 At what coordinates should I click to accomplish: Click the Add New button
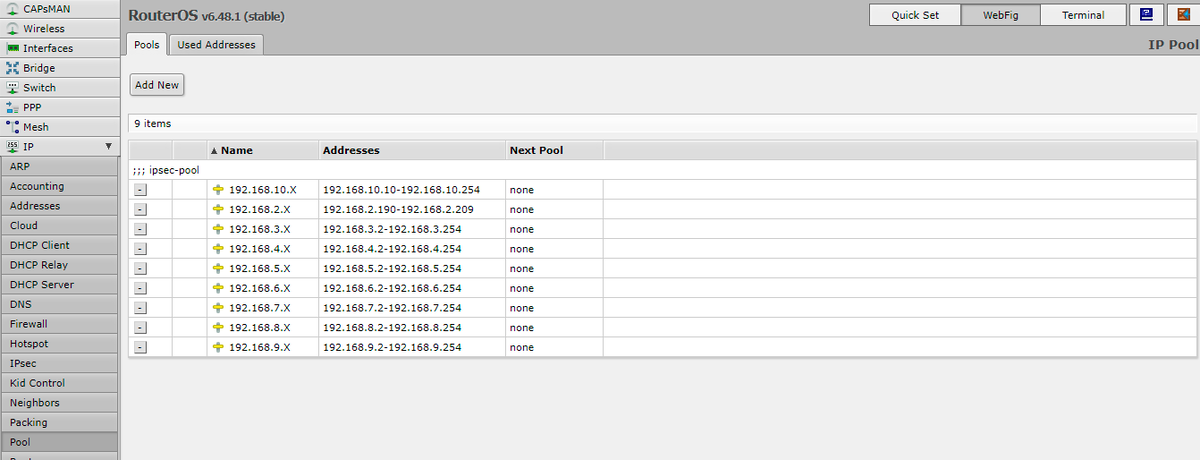click(157, 85)
